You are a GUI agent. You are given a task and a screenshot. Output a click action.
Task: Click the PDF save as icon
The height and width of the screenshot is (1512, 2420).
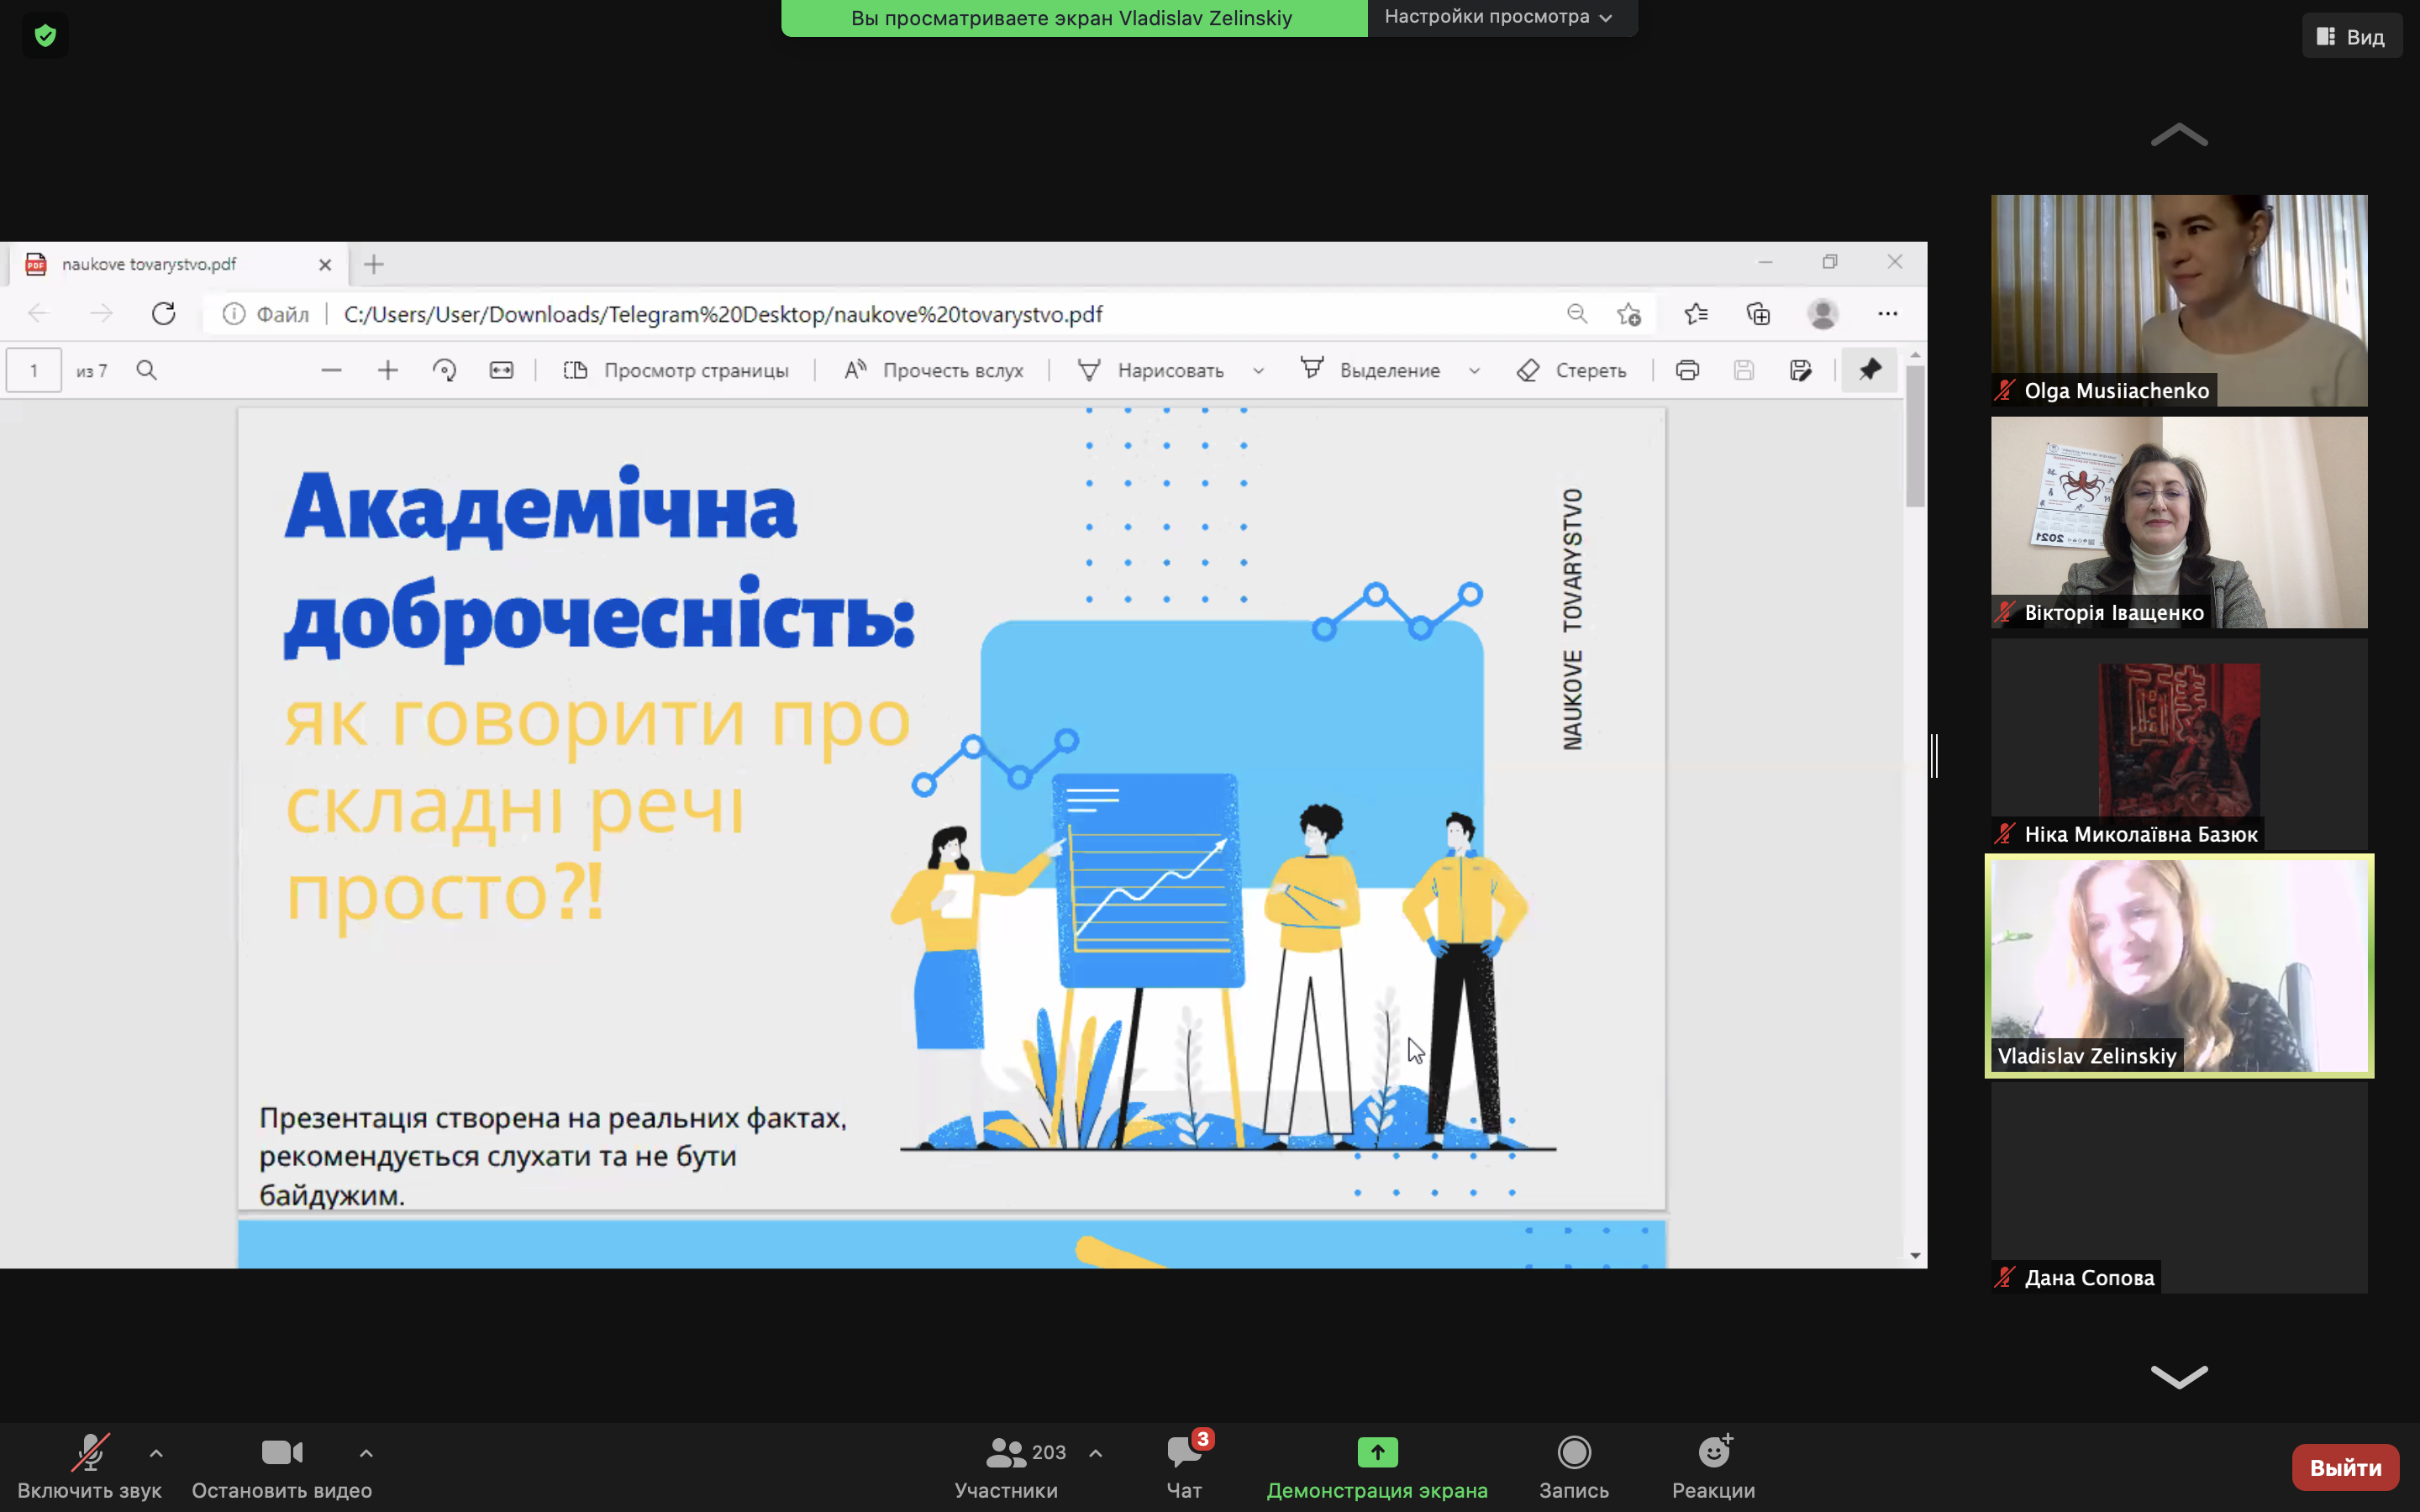coord(1801,370)
